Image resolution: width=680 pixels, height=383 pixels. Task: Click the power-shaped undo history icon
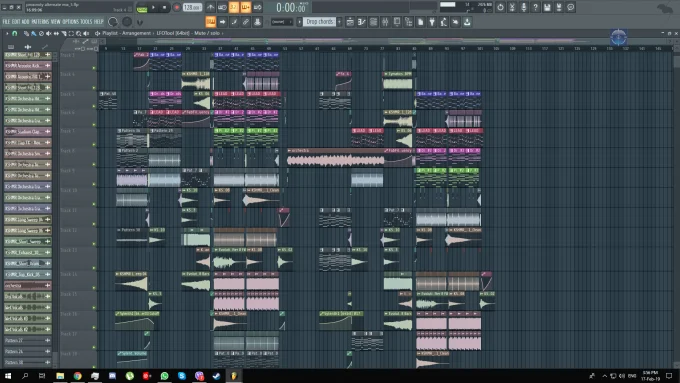(500, 7)
